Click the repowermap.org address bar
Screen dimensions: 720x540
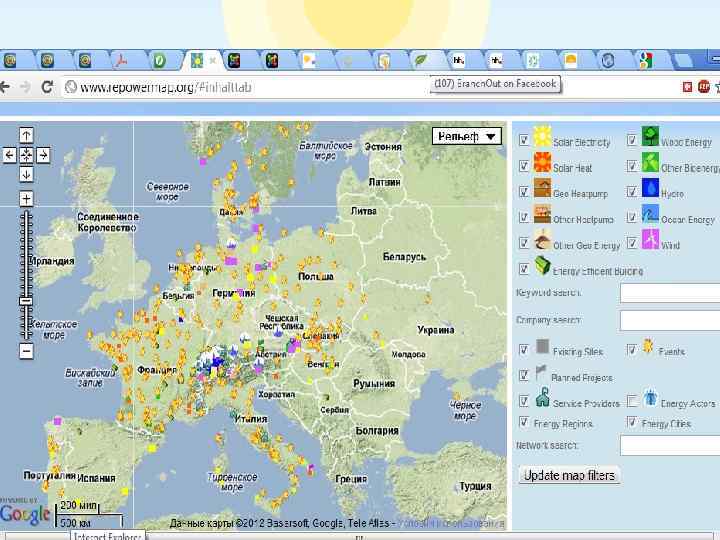pyautogui.click(x=246, y=87)
